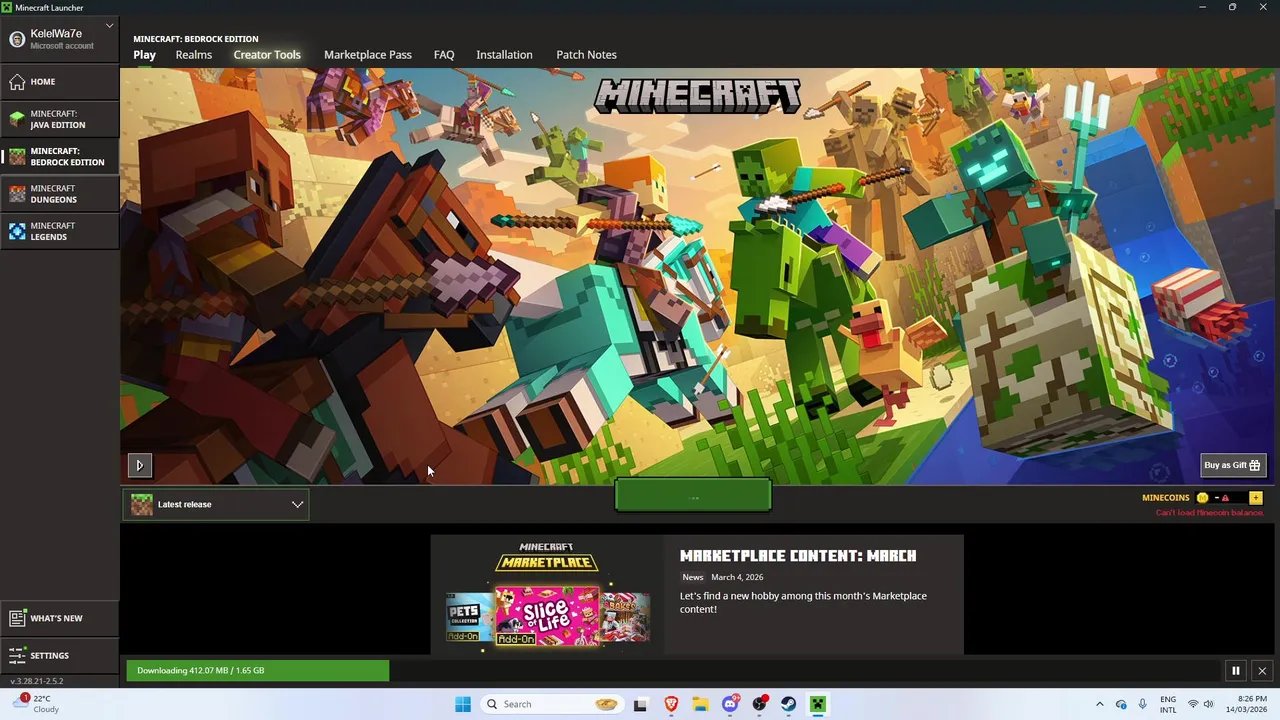Click the green play button
This screenshot has width=1280, height=720.
(693, 495)
